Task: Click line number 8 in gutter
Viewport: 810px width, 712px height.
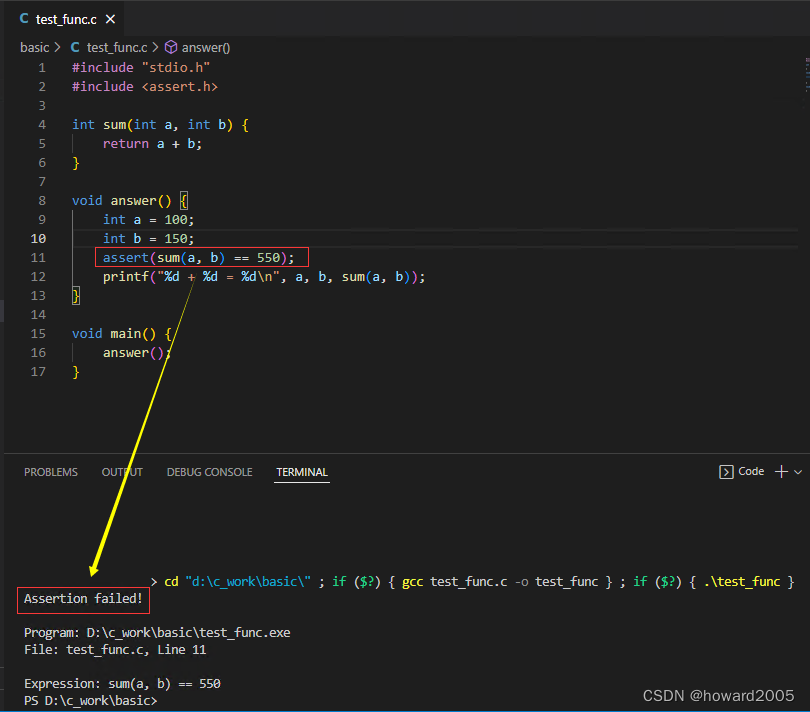Action: 42,200
